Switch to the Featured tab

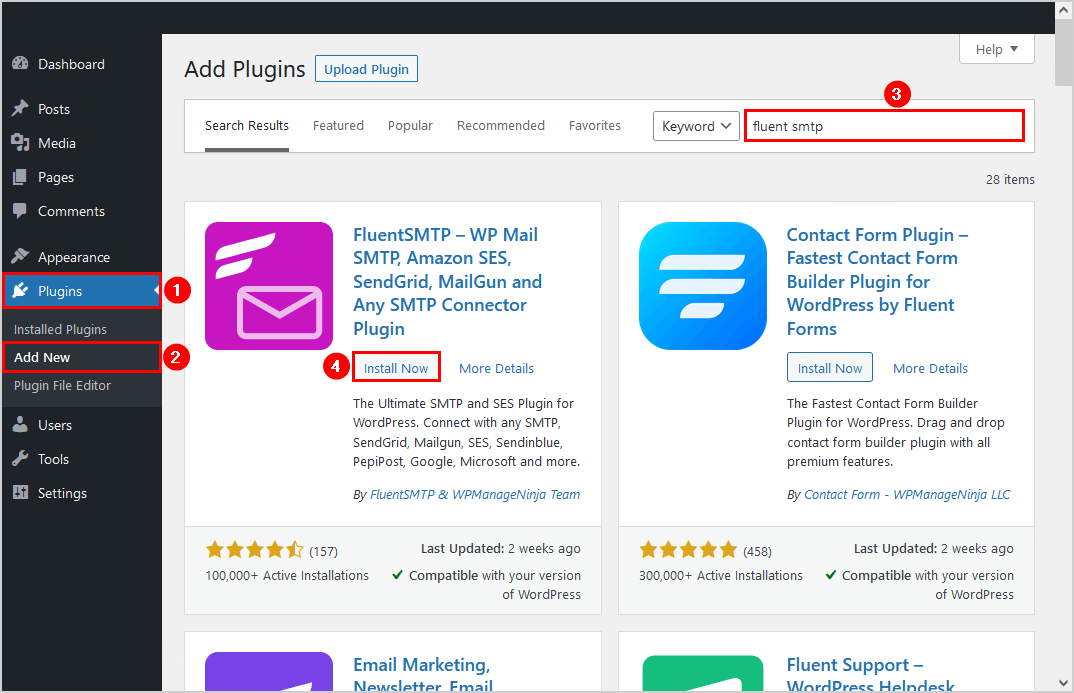pos(338,125)
